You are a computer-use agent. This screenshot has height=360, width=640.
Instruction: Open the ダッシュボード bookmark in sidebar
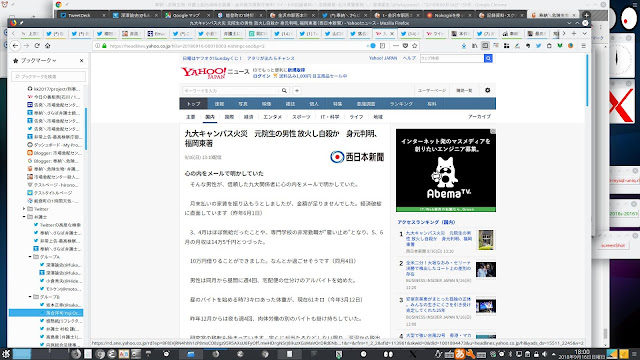click(54, 145)
